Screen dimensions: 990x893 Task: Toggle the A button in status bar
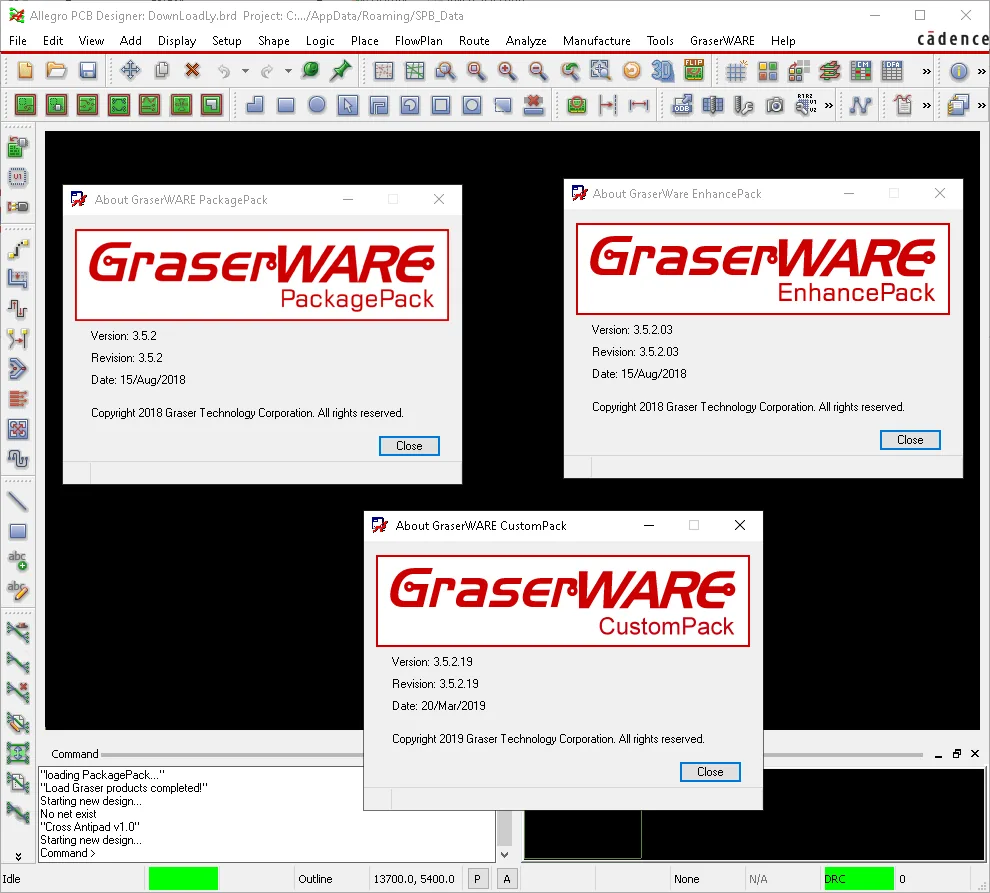(x=506, y=878)
